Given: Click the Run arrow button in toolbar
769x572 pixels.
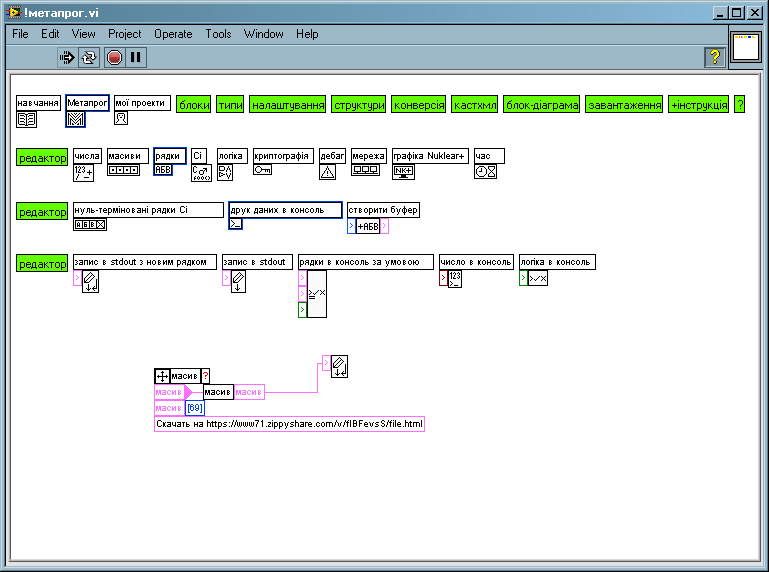Looking at the screenshot, I should 67,57.
